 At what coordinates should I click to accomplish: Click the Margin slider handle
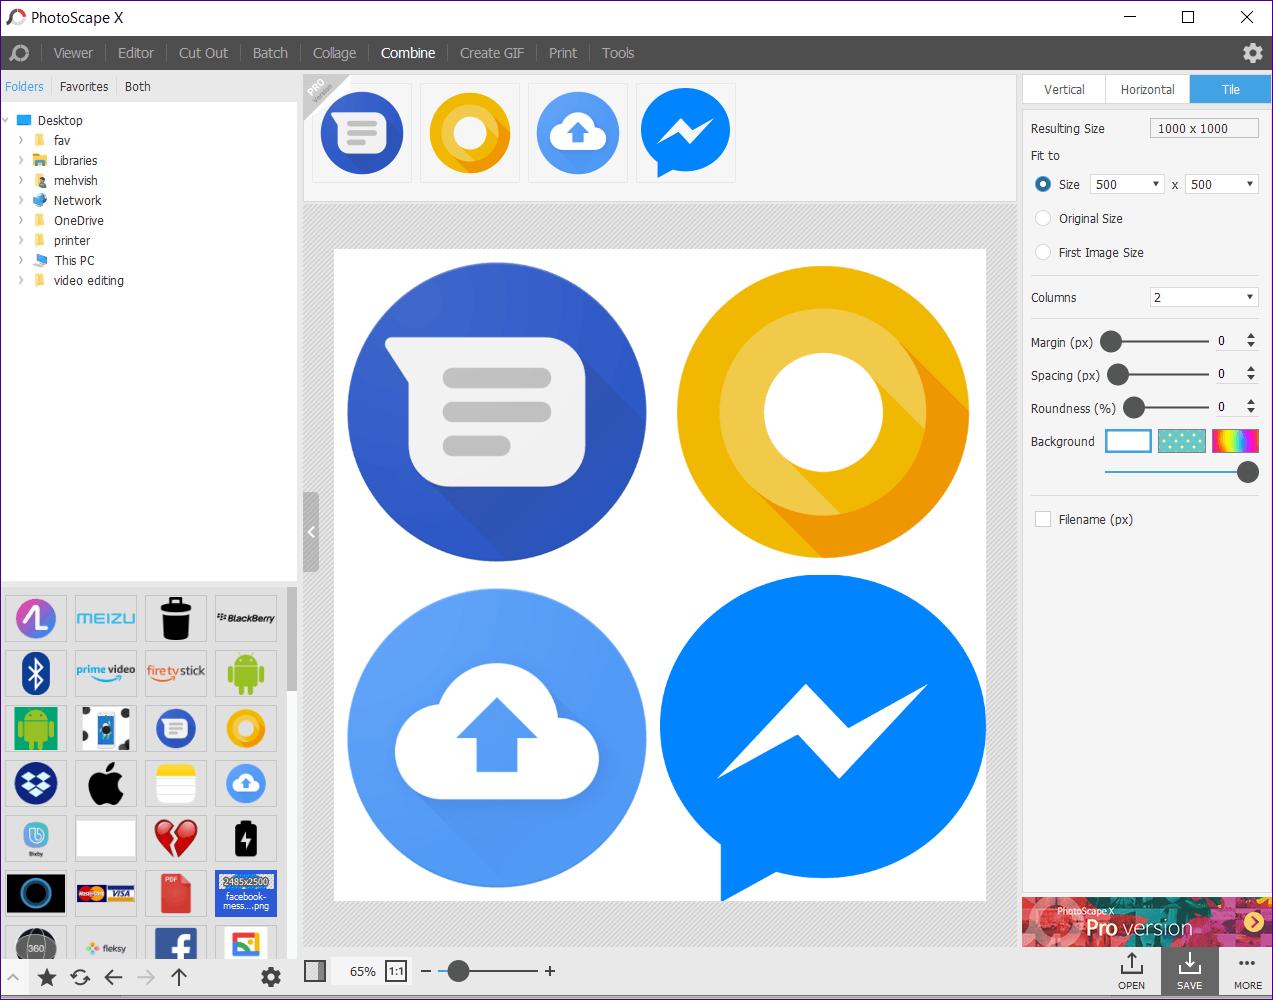coord(1111,342)
